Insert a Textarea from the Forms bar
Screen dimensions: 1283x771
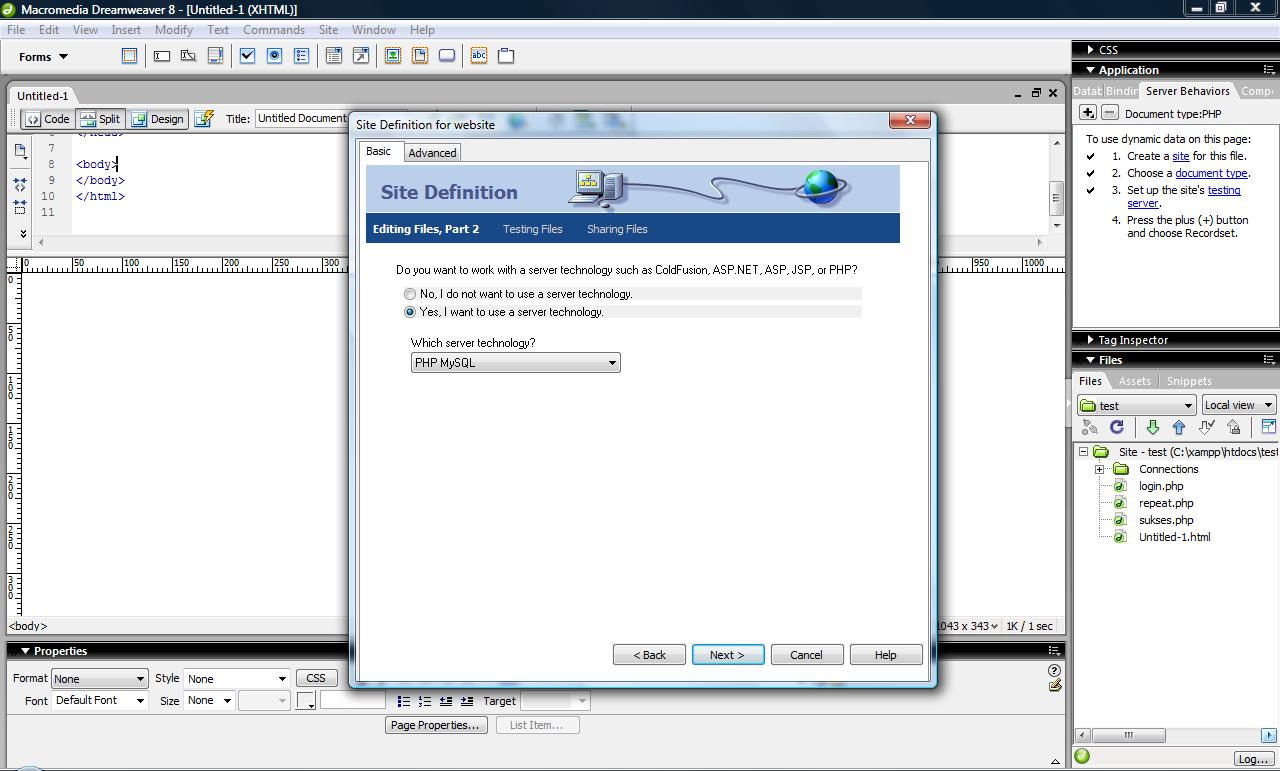click(x=214, y=56)
